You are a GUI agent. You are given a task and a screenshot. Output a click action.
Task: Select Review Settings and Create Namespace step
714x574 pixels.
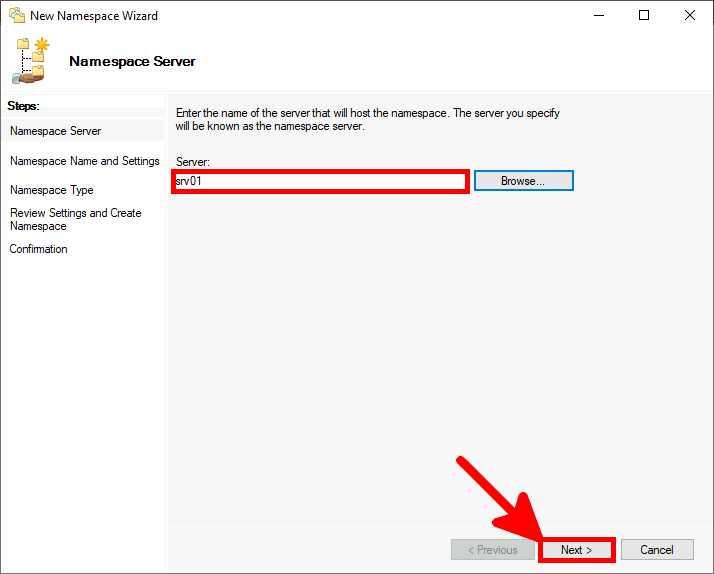tap(76, 219)
